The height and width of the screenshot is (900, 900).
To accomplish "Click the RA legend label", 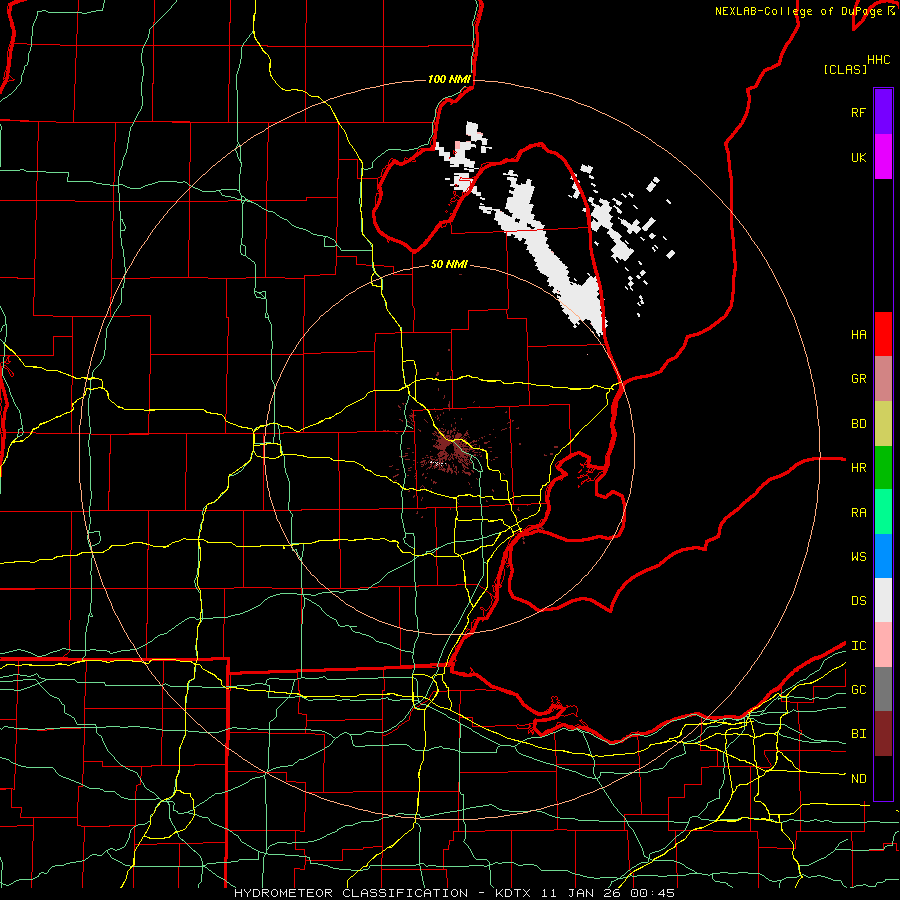I will click(859, 513).
